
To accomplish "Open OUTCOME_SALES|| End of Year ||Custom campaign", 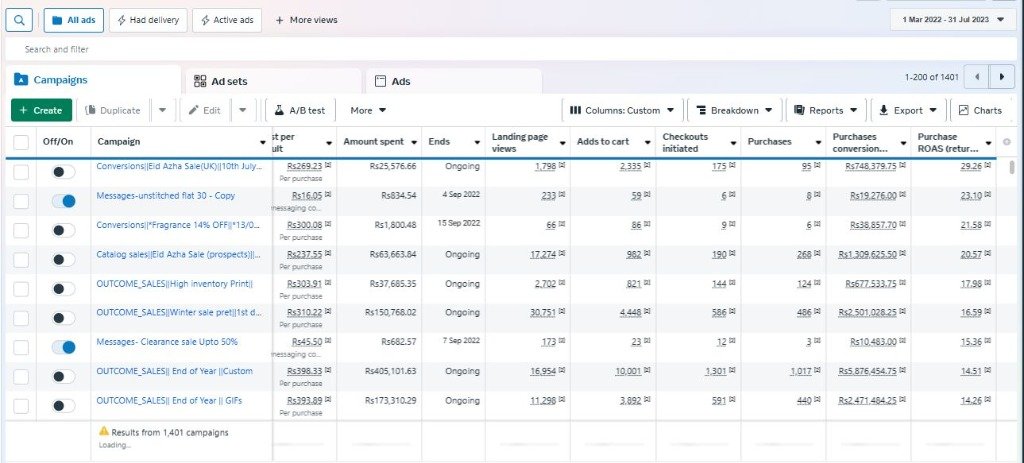I will point(174,371).
